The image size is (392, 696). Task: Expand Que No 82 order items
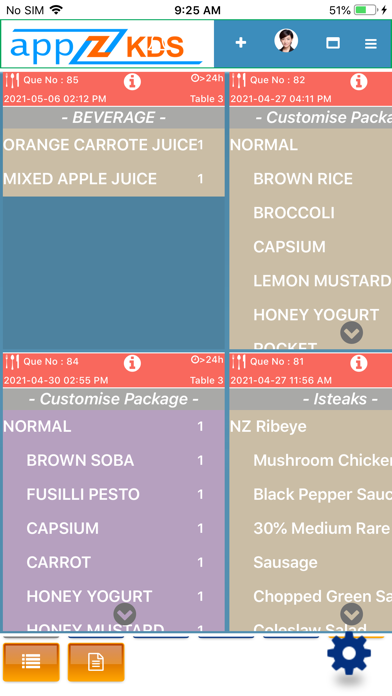(x=352, y=332)
